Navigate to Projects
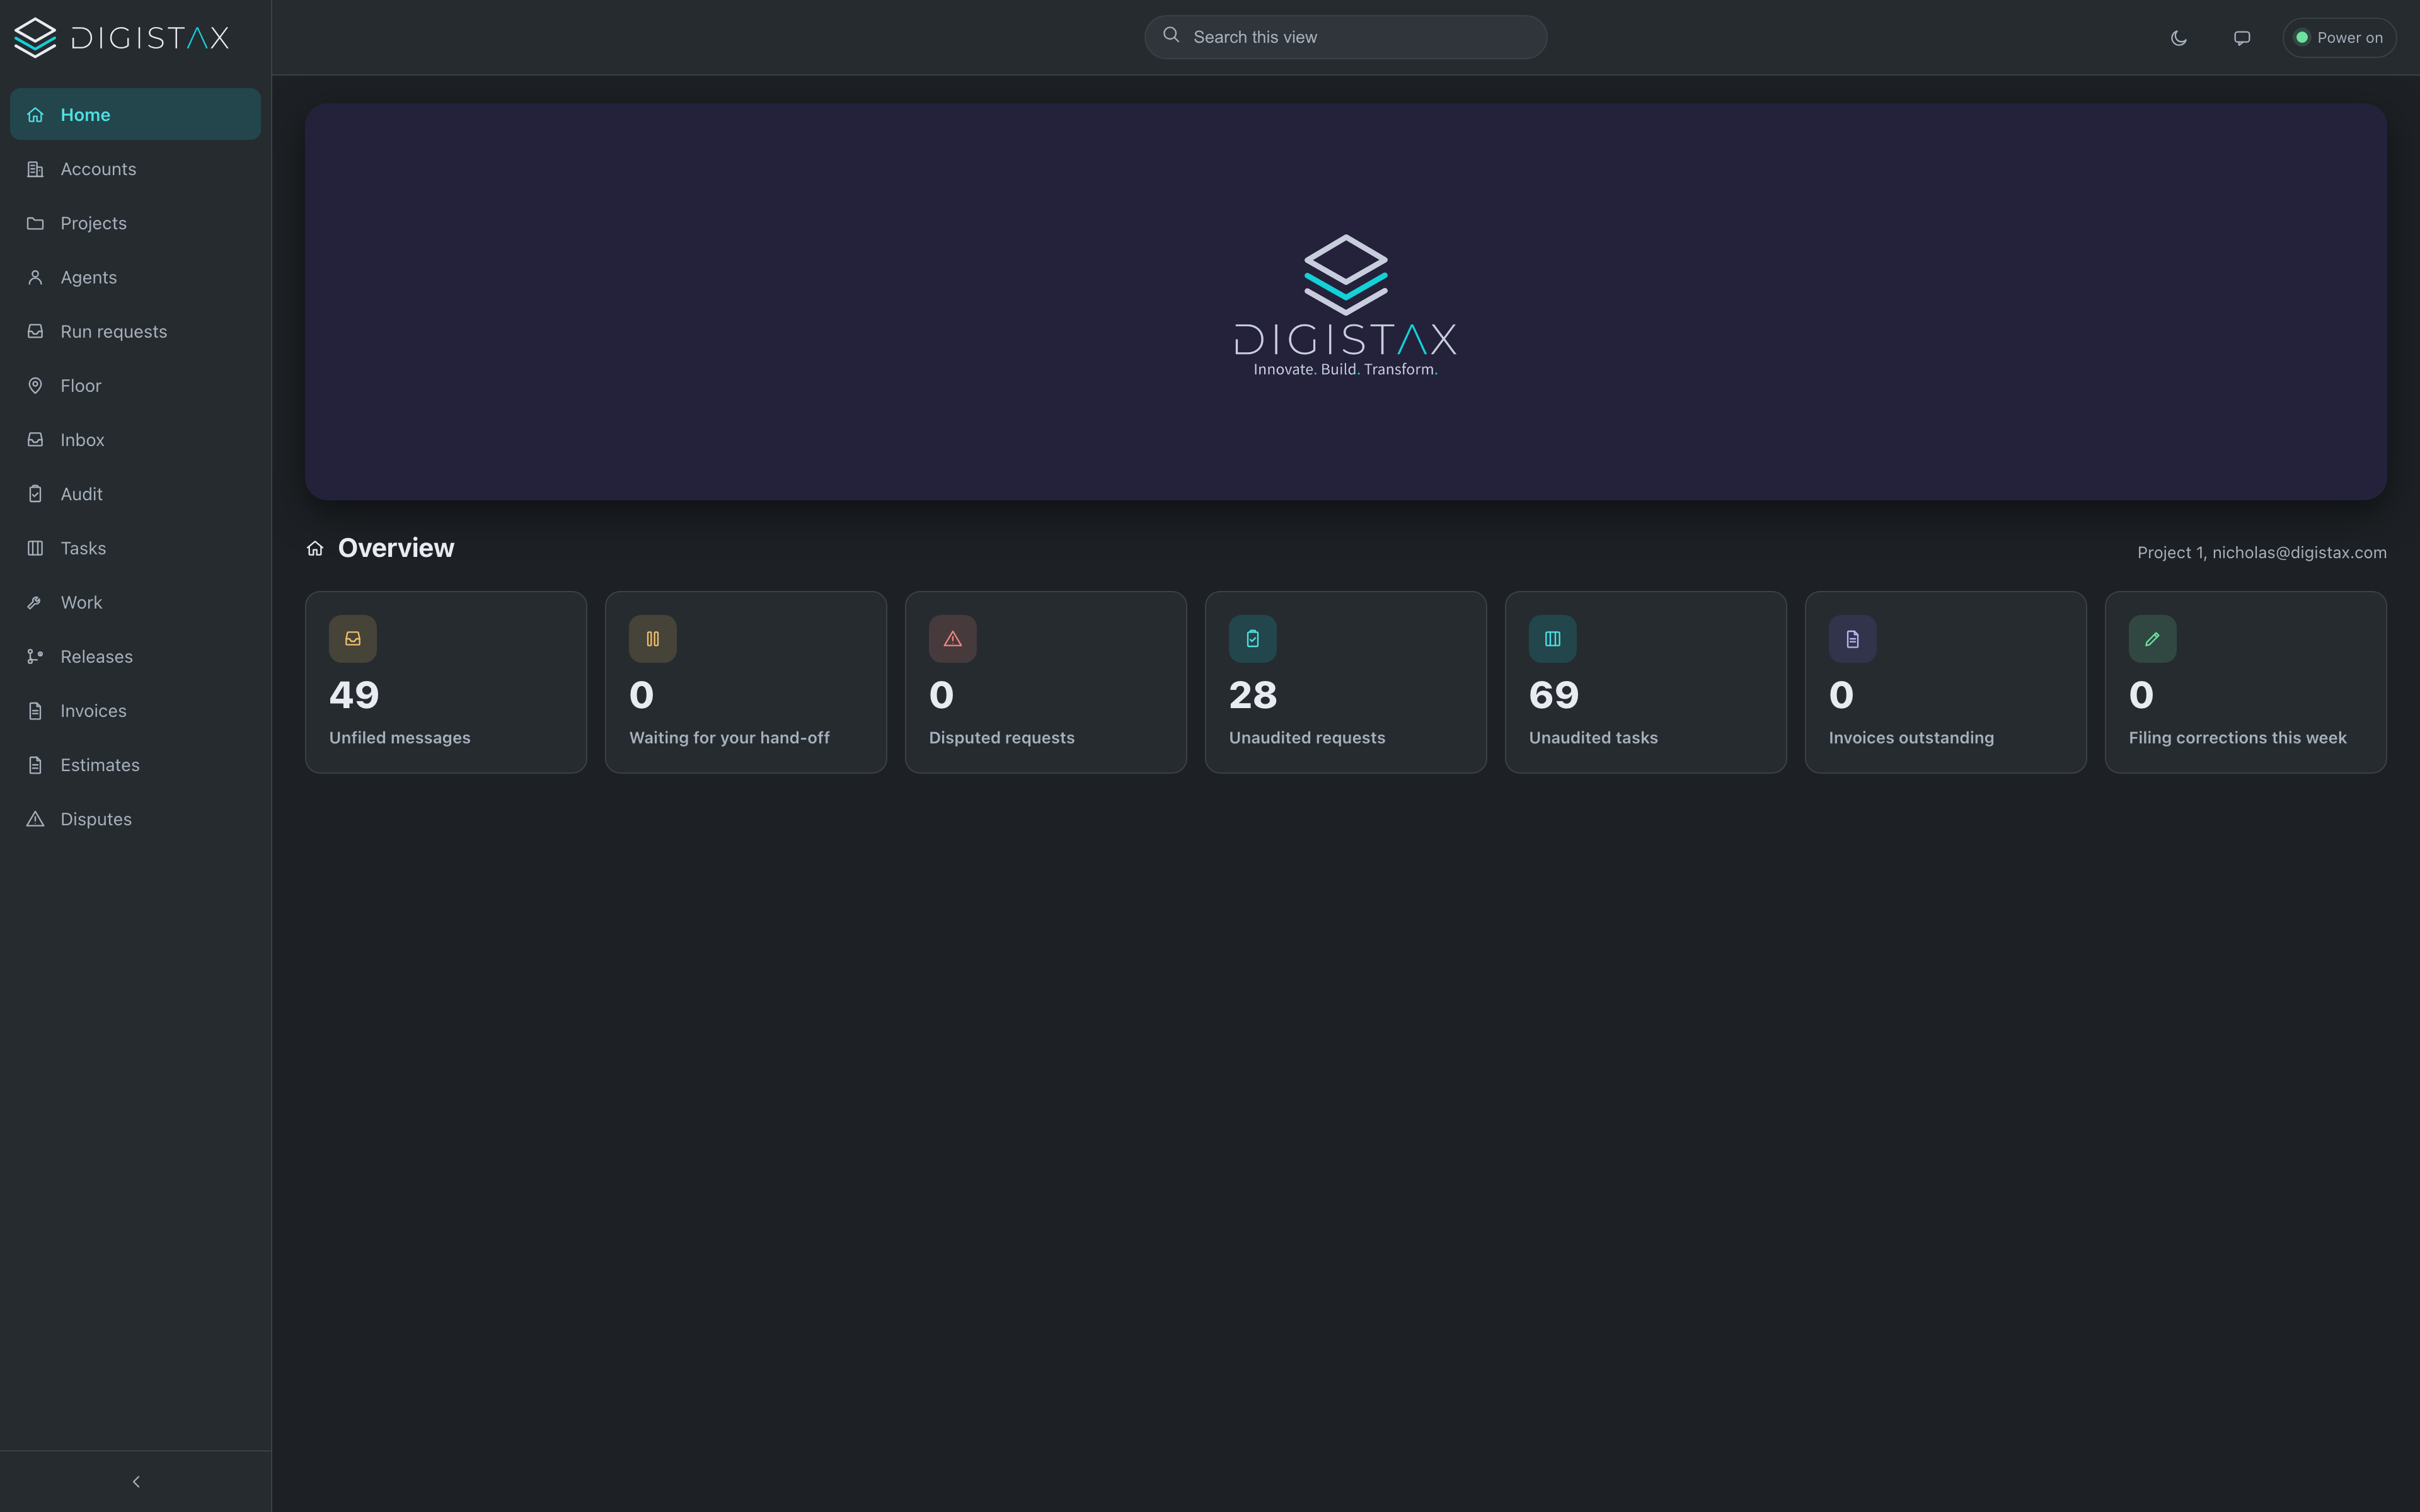The width and height of the screenshot is (2420, 1512). pyautogui.click(x=136, y=223)
